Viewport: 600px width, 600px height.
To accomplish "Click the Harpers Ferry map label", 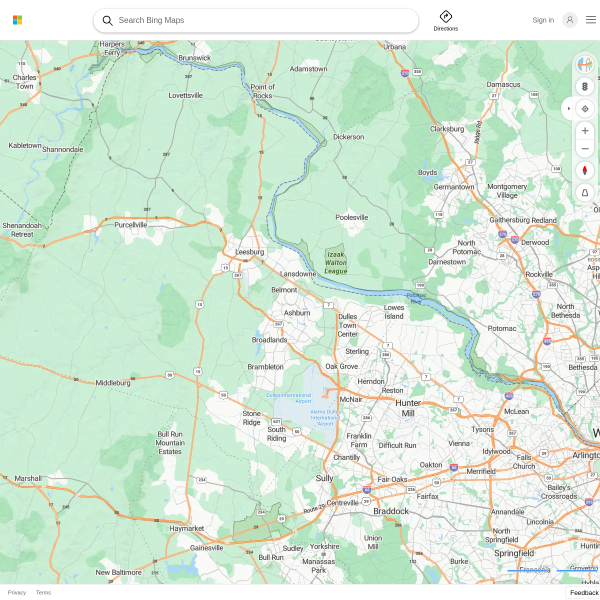I will click(x=112, y=49).
